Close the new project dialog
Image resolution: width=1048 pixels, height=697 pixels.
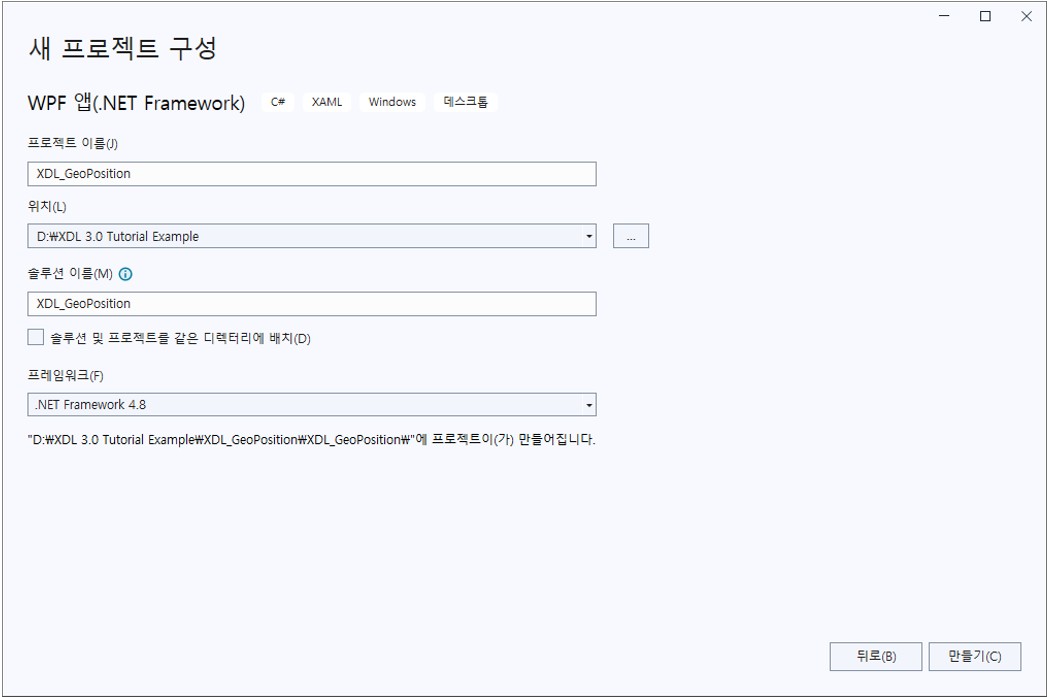pyautogui.click(x=1027, y=16)
